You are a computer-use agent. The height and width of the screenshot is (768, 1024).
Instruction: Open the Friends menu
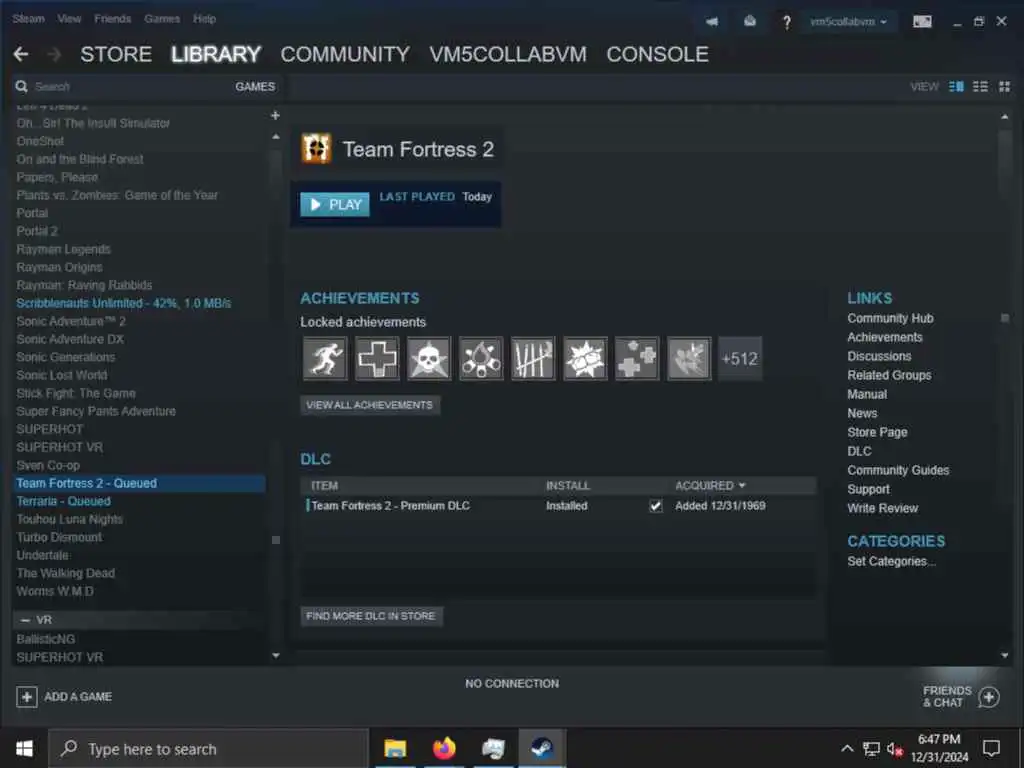113,19
